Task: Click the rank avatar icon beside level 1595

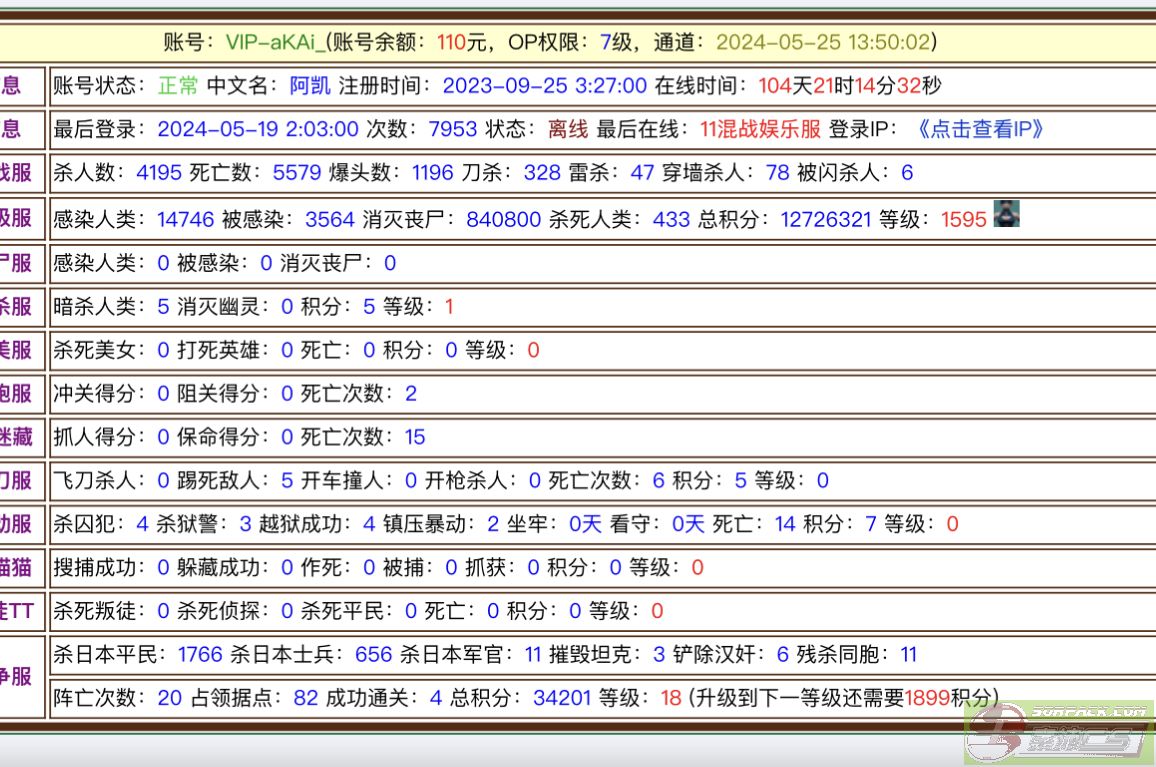Action: tap(1006, 213)
